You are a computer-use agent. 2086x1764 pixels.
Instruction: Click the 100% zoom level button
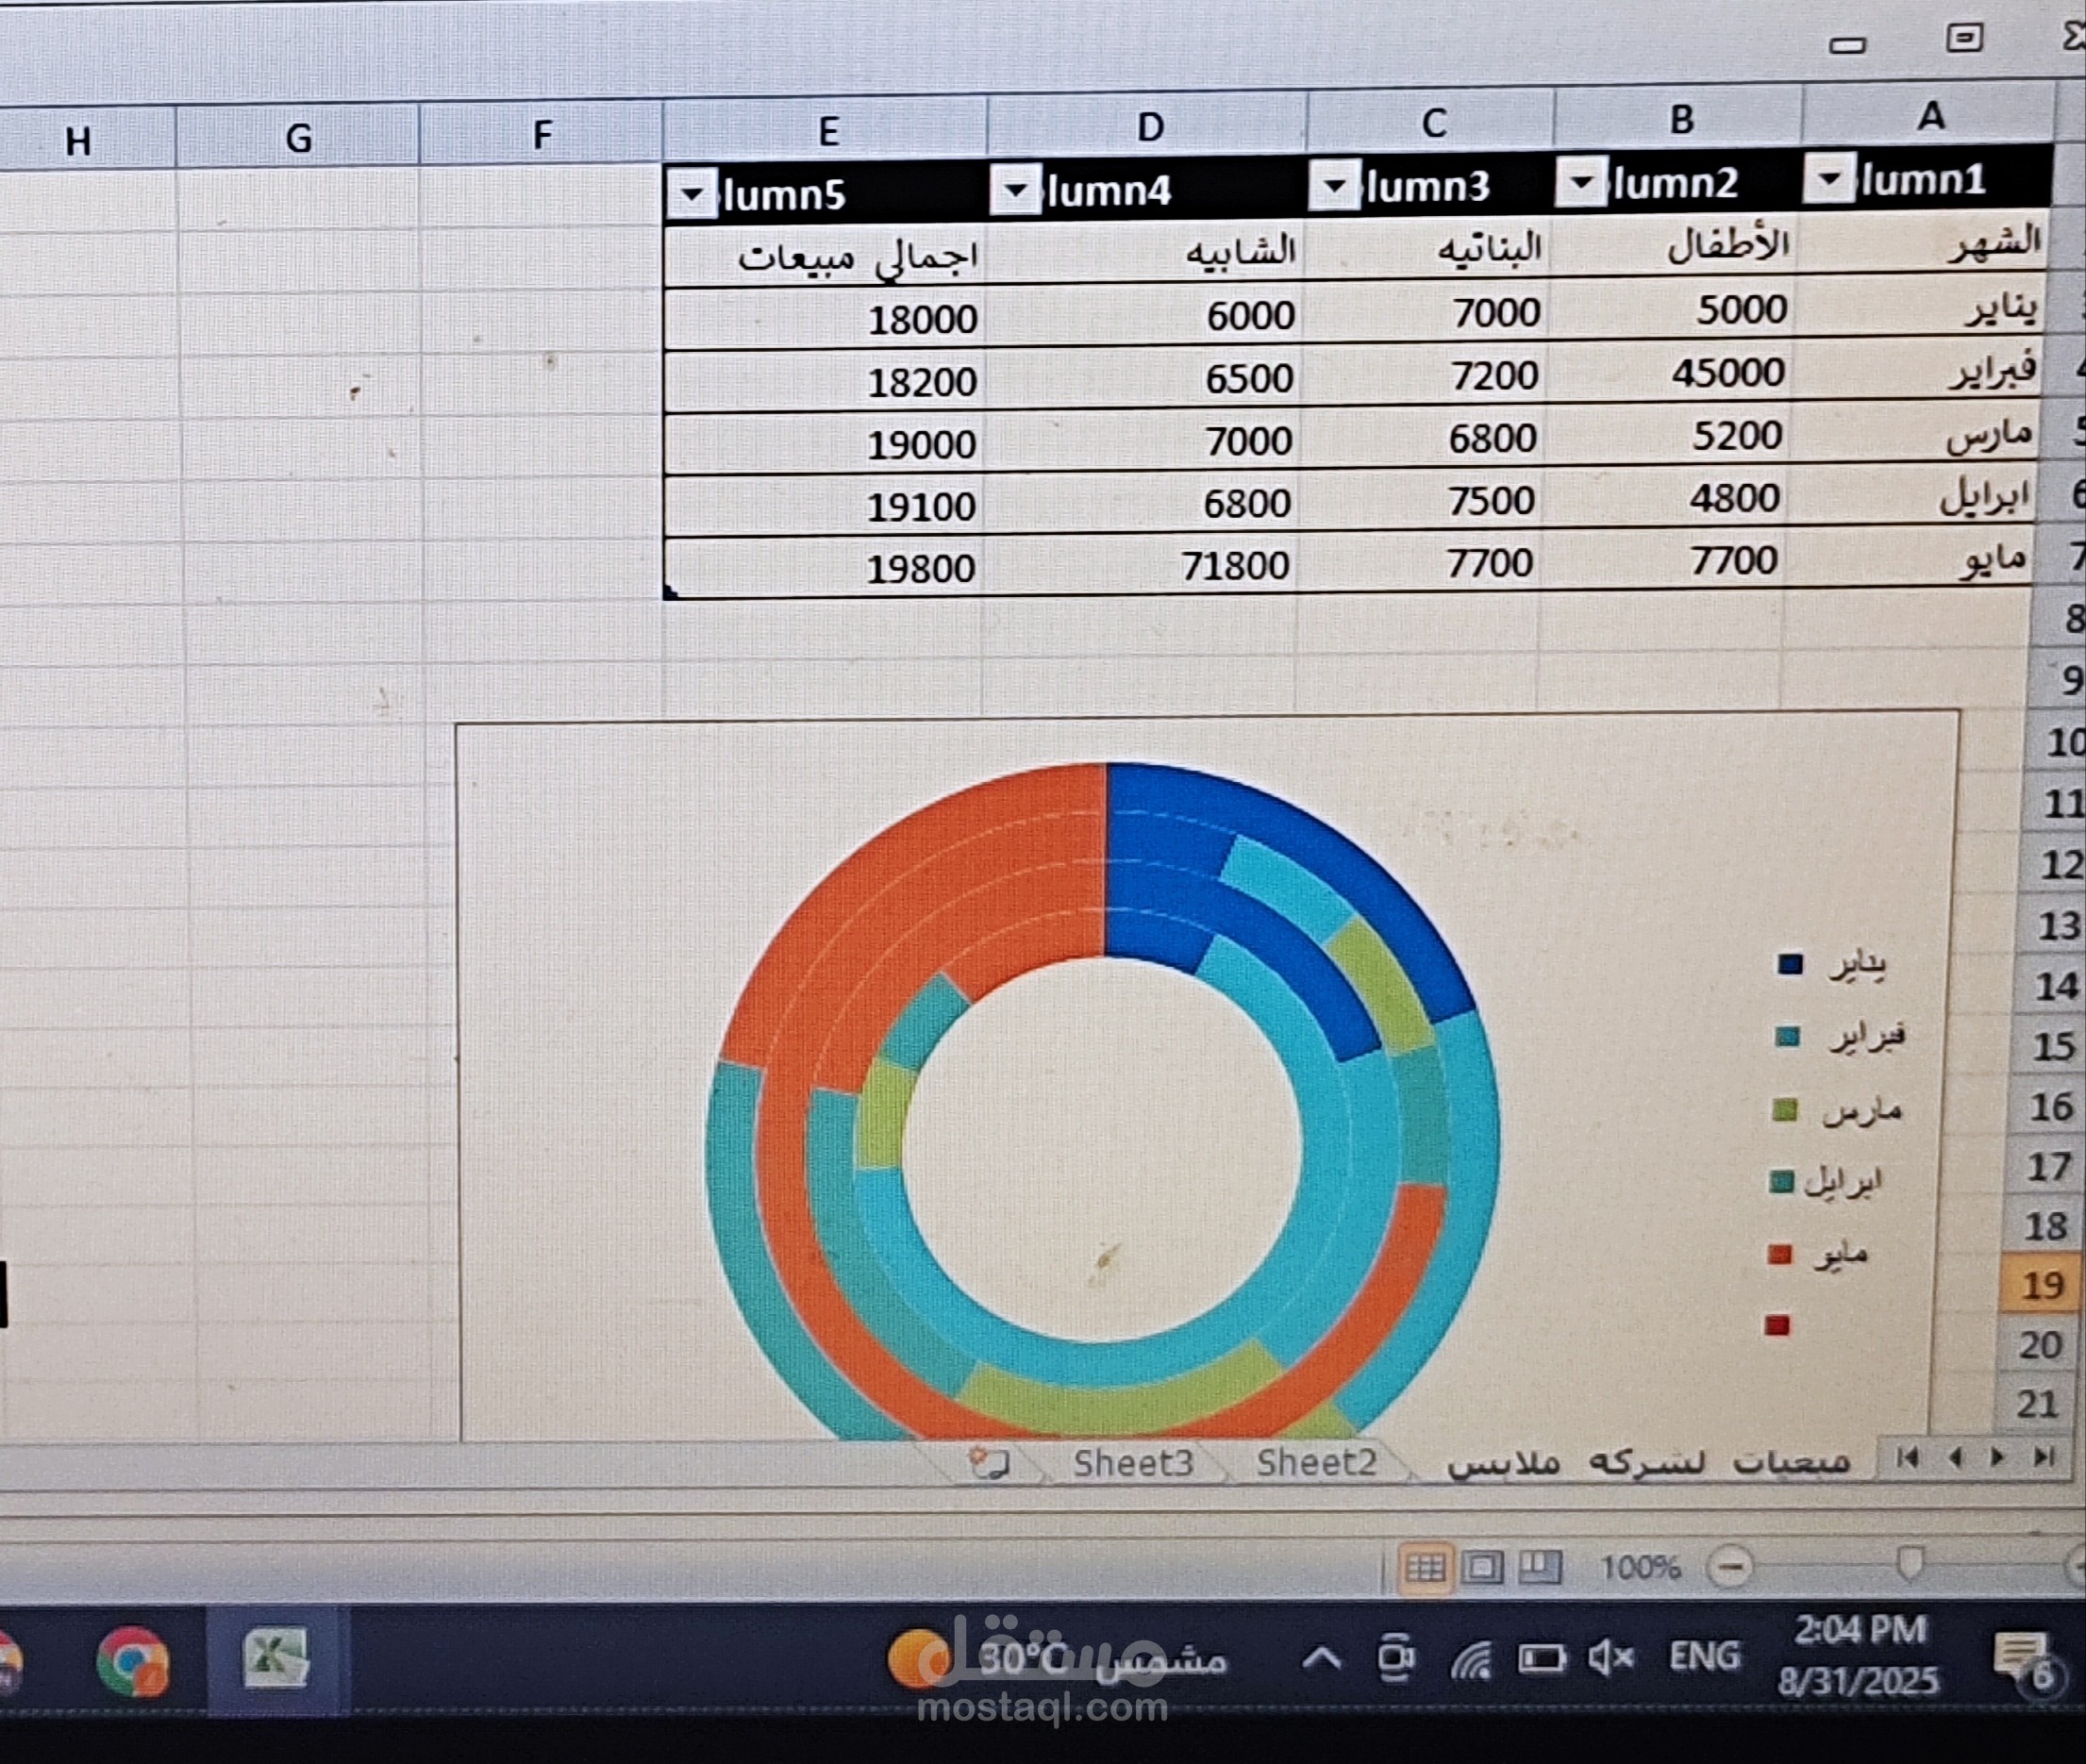pyautogui.click(x=1640, y=1567)
